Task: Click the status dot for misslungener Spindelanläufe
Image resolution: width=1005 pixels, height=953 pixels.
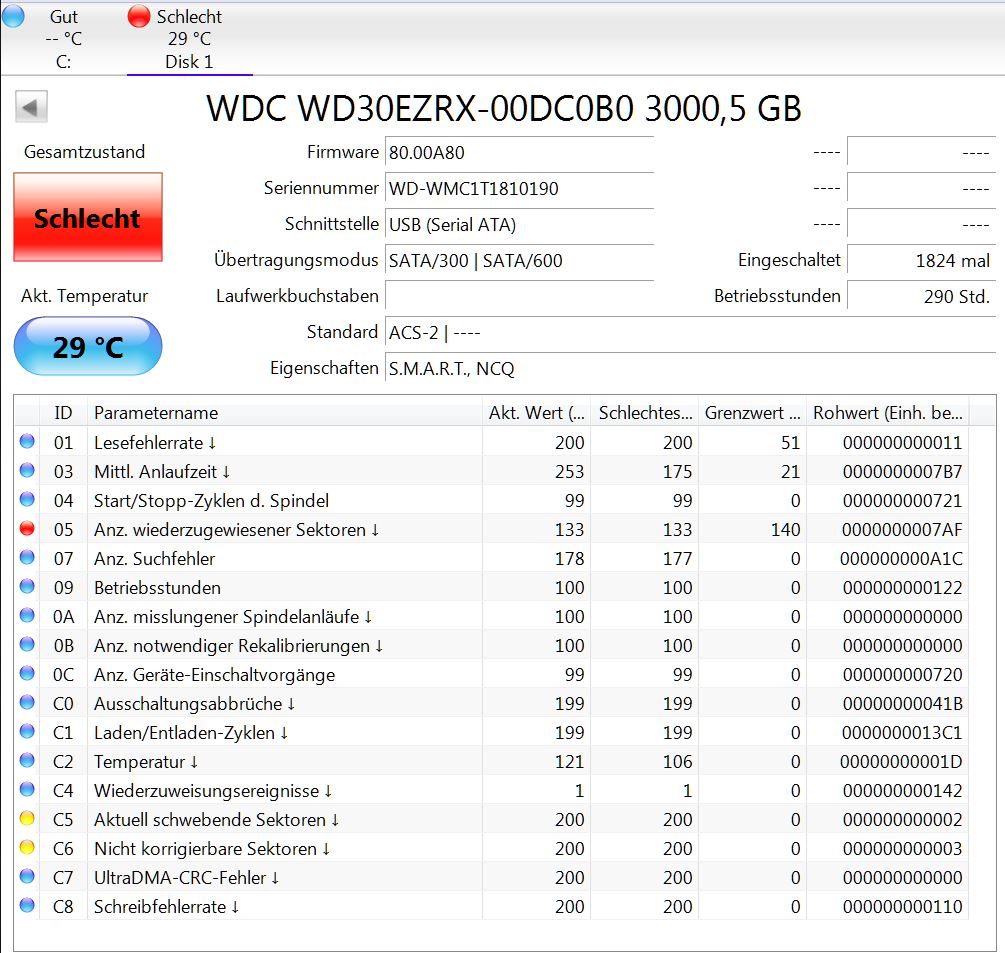Action: [x=27, y=615]
